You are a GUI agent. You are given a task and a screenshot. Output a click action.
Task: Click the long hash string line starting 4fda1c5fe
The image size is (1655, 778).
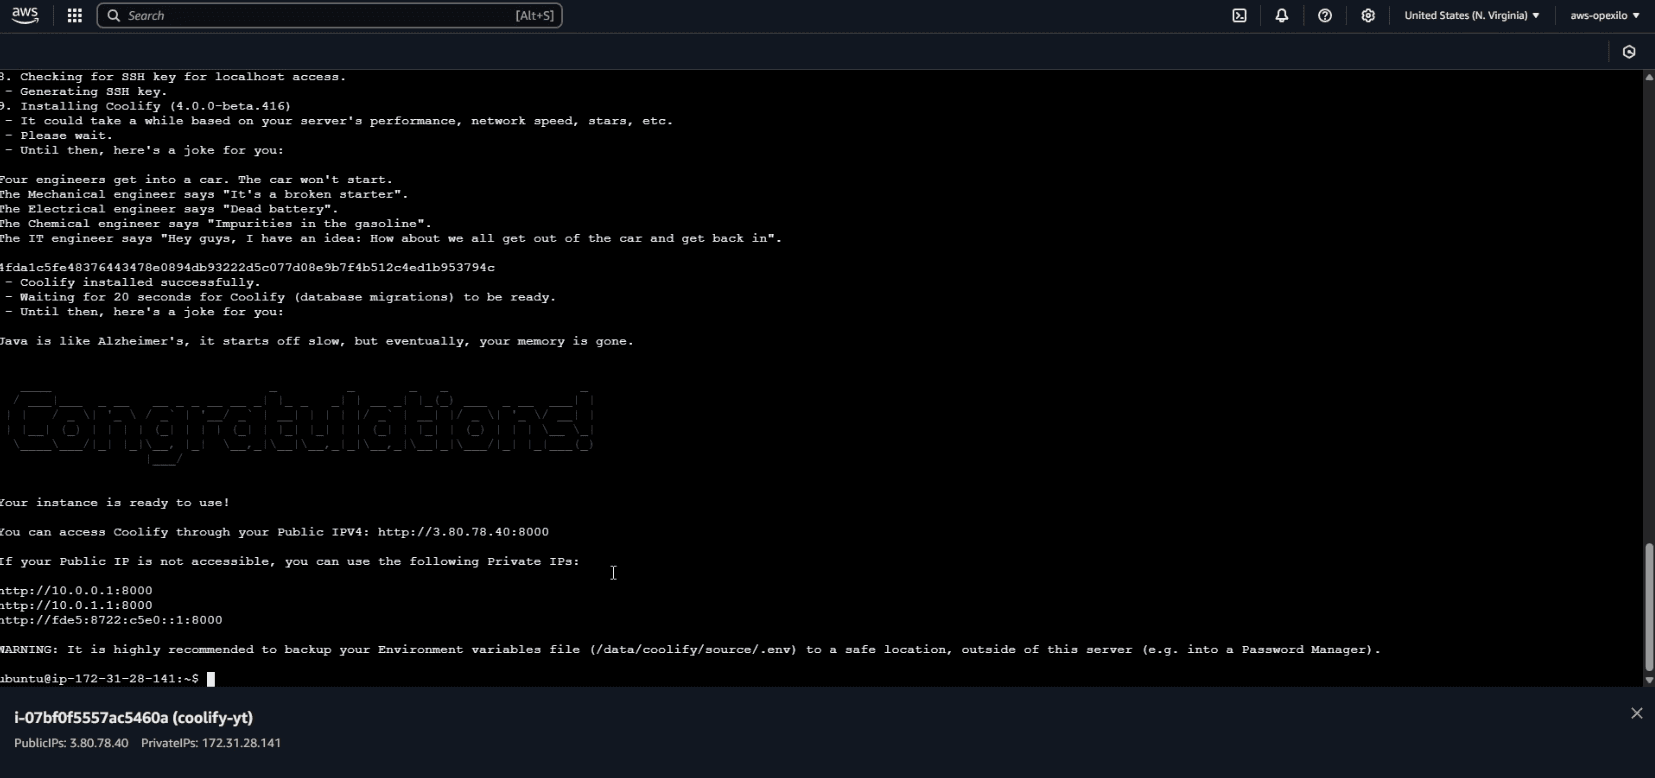(x=247, y=268)
